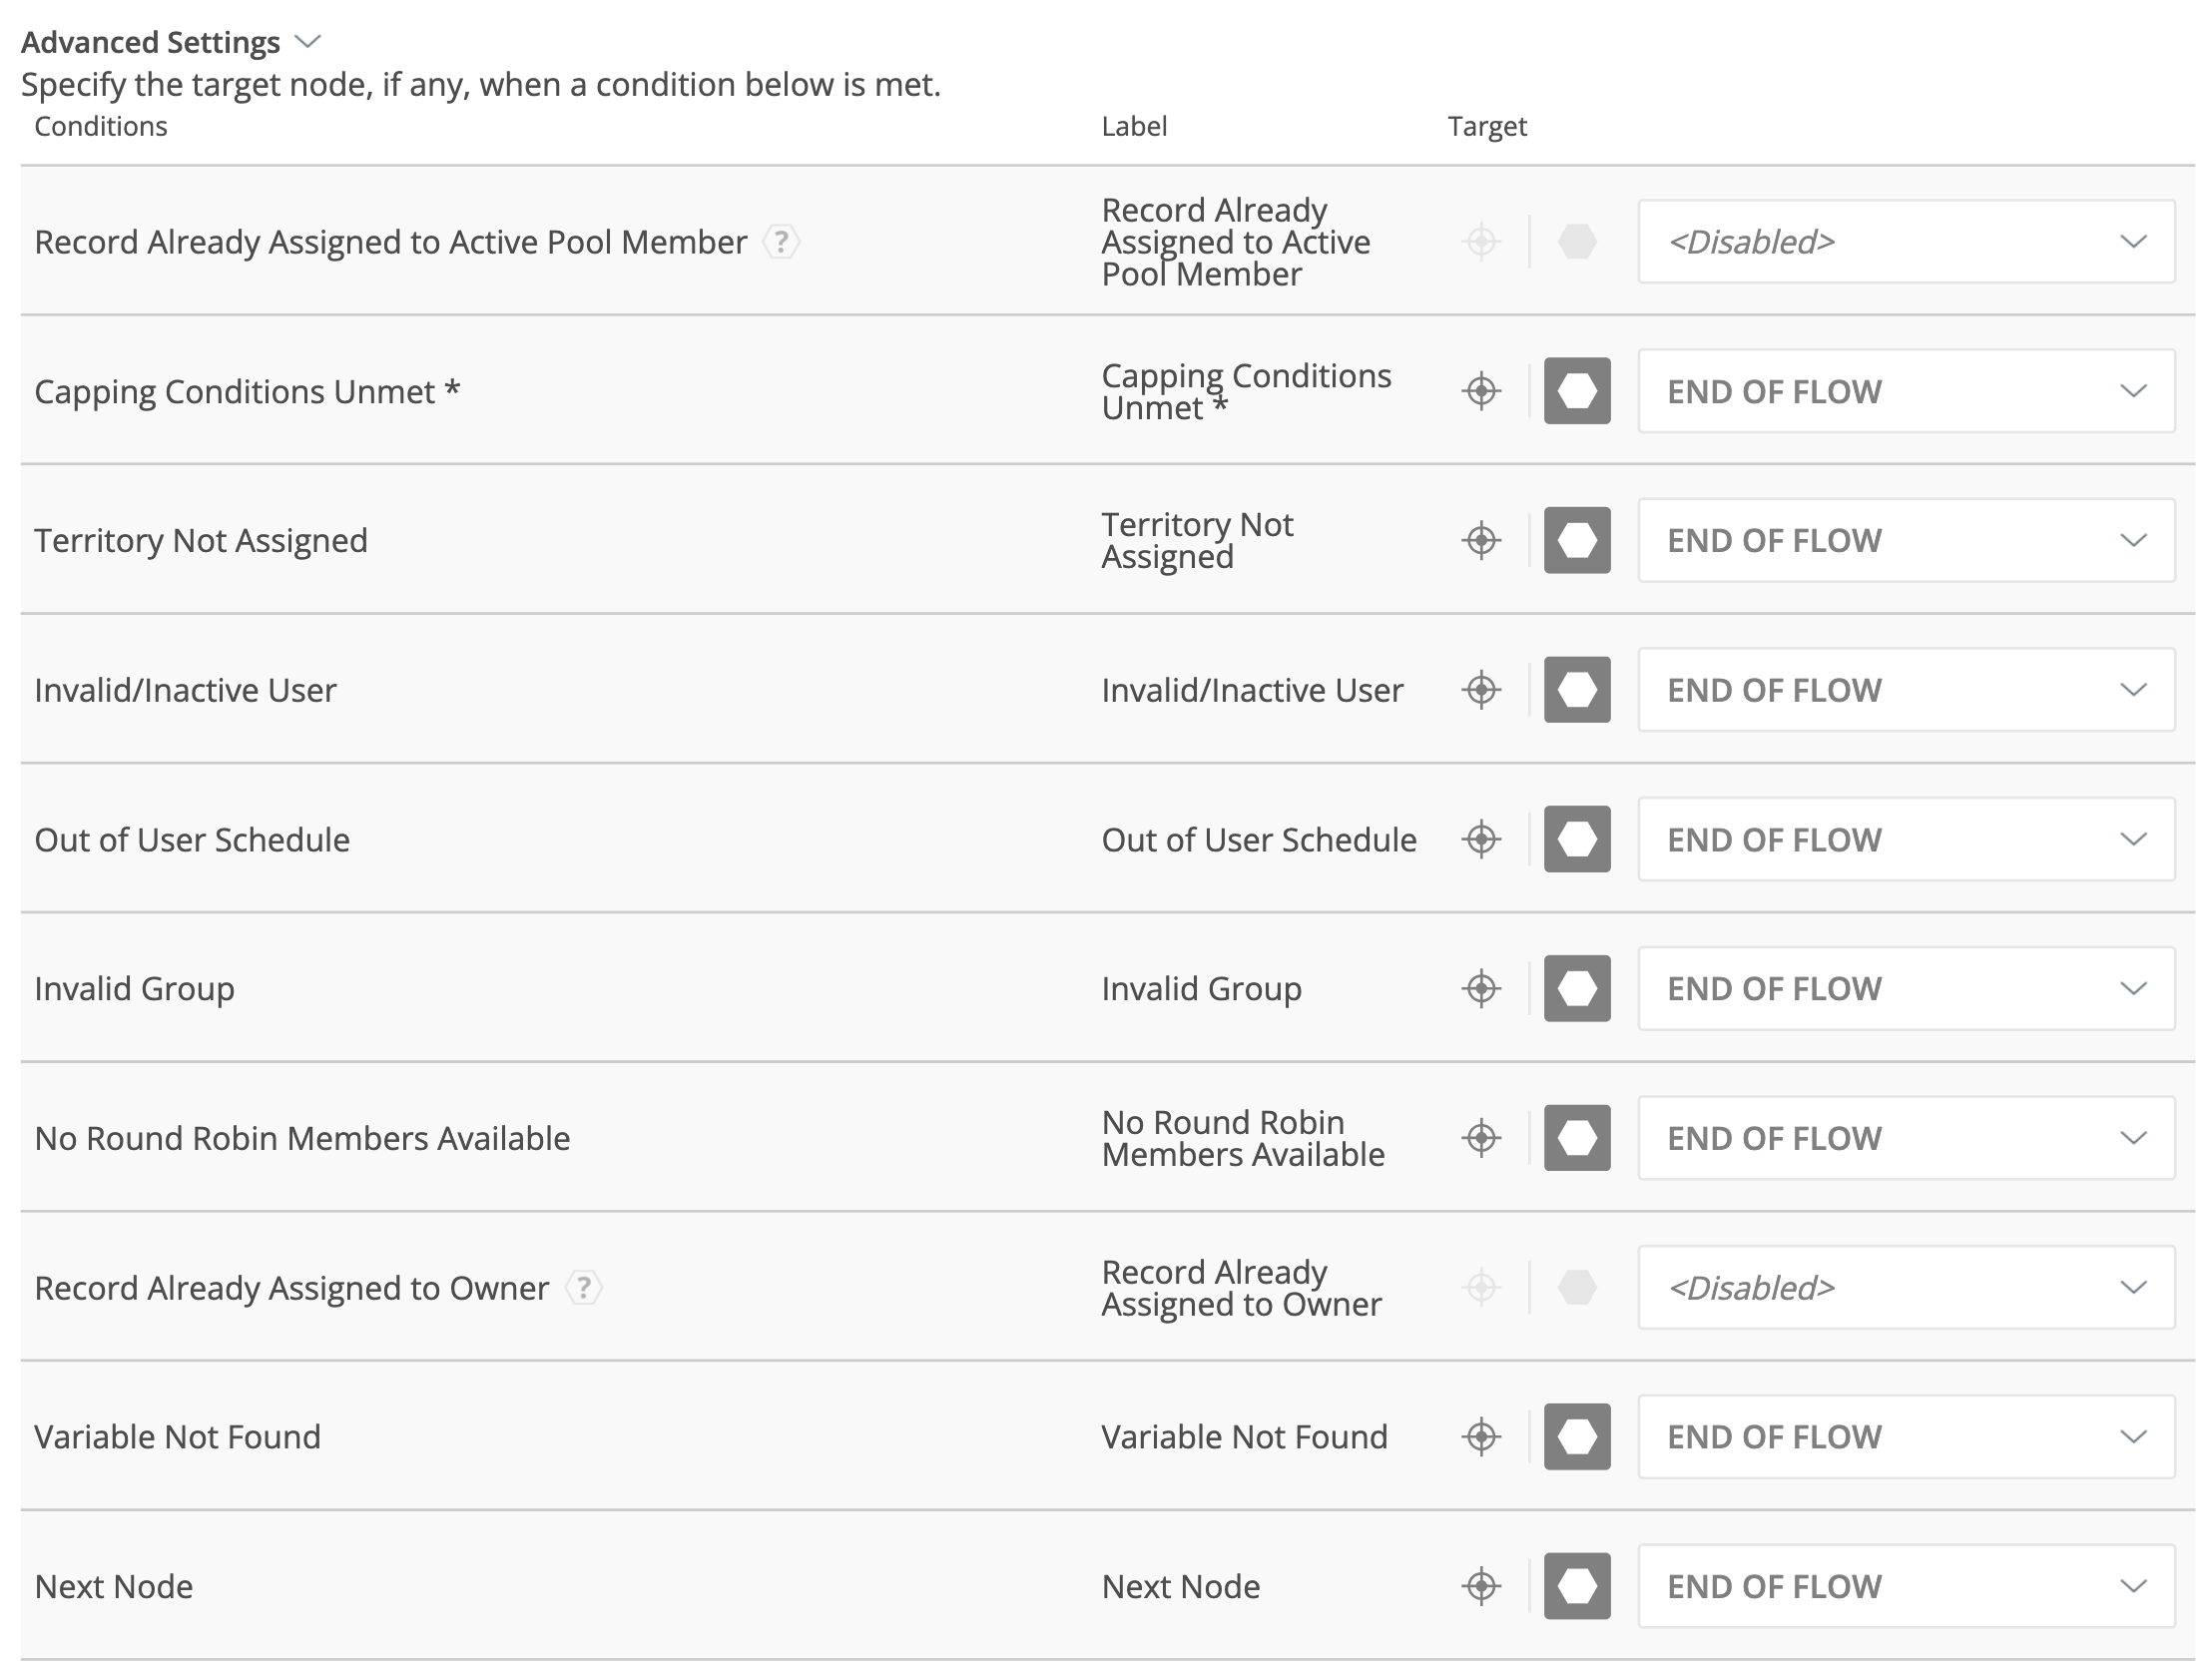Click the hexagon node icon for Out of User Schedule

1577,840
